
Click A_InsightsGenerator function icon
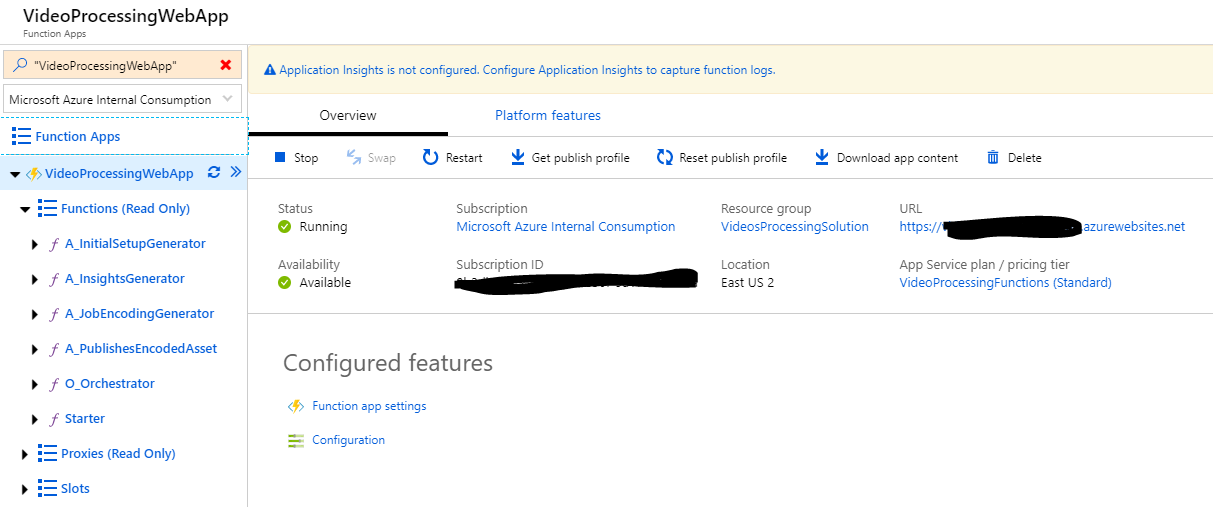pos(54,279)
